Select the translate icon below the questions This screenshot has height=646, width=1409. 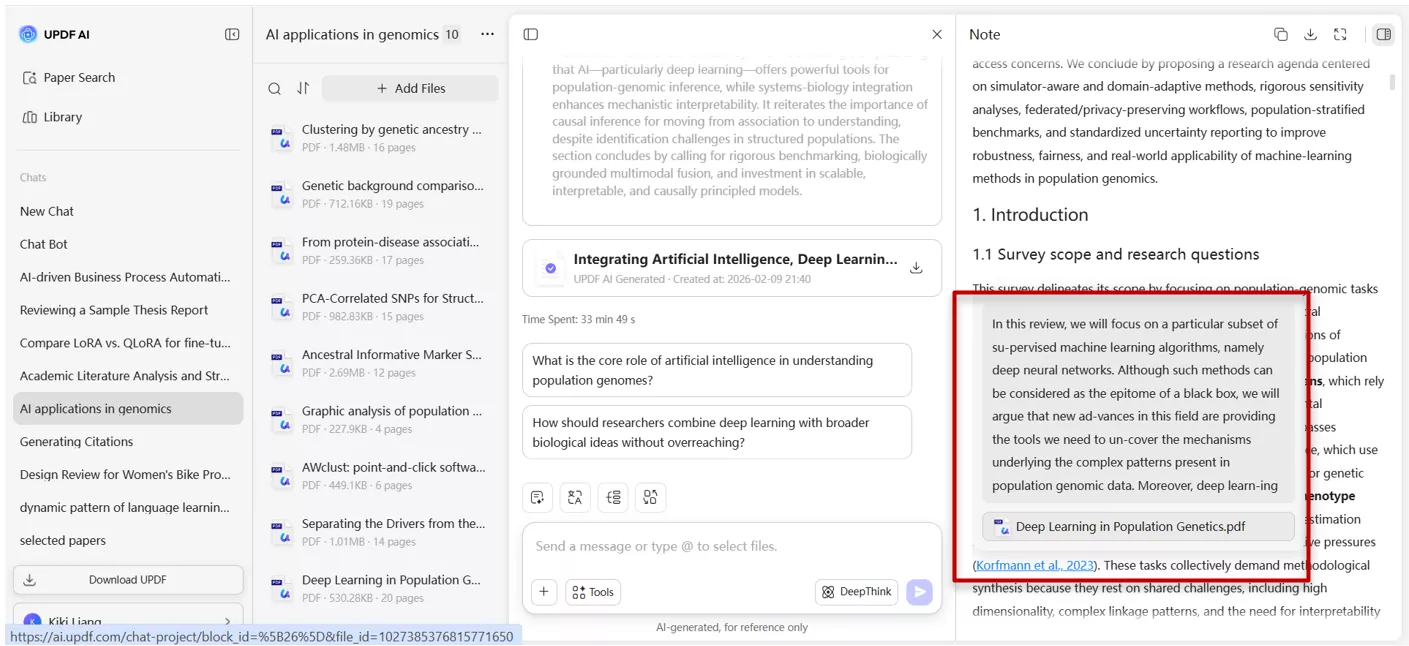click(575, 497)
